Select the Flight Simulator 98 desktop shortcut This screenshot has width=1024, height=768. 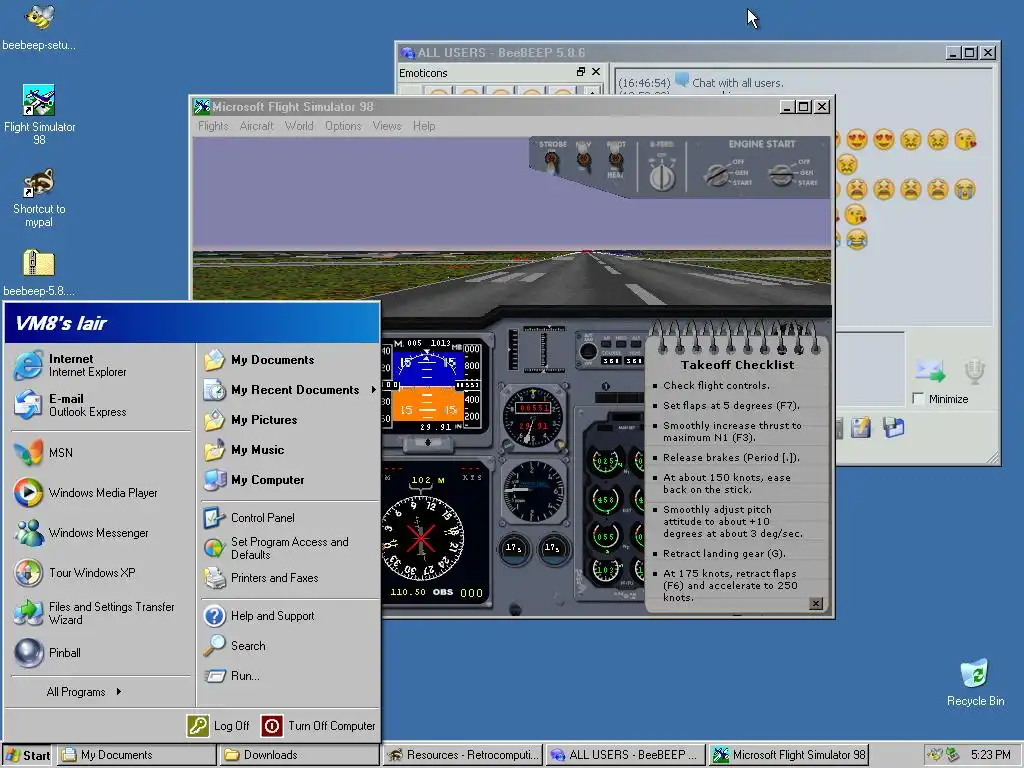[x=39, y=114]
